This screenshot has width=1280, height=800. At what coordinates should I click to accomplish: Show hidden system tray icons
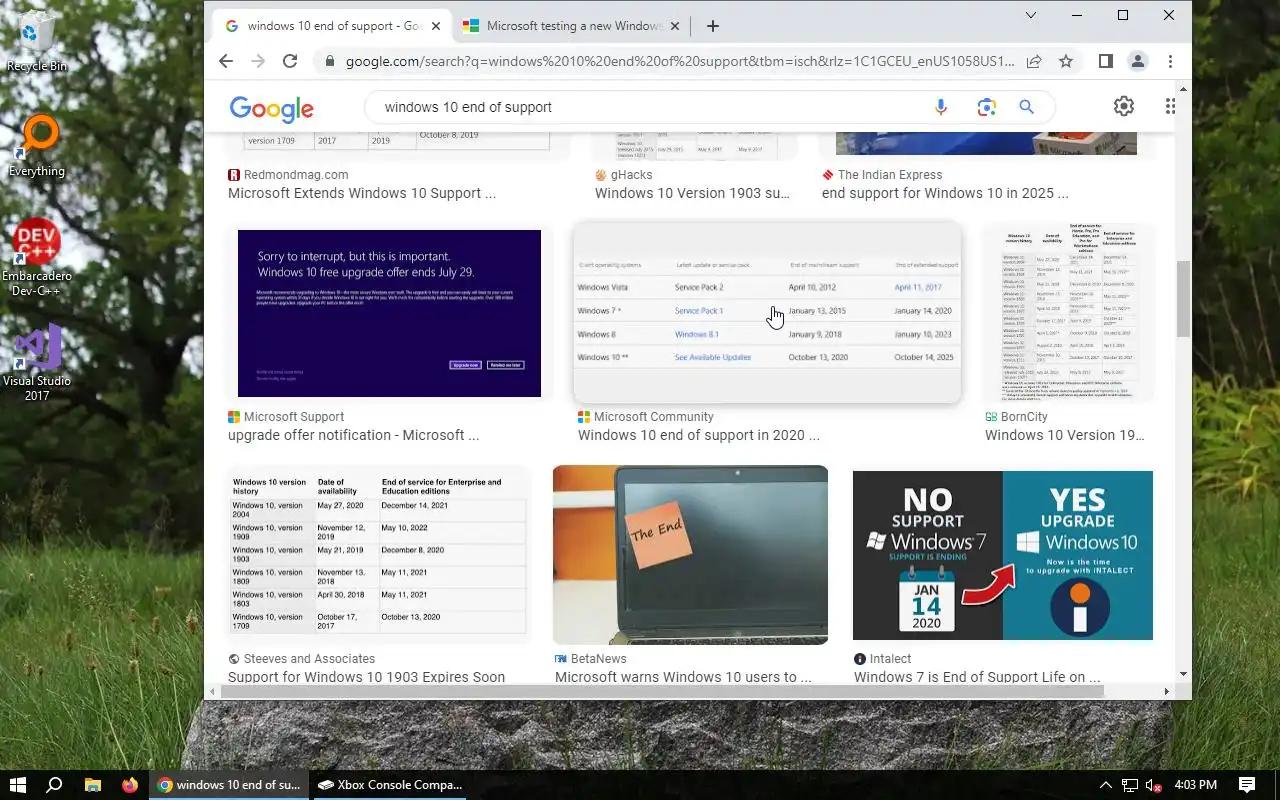click(1106, 785)
